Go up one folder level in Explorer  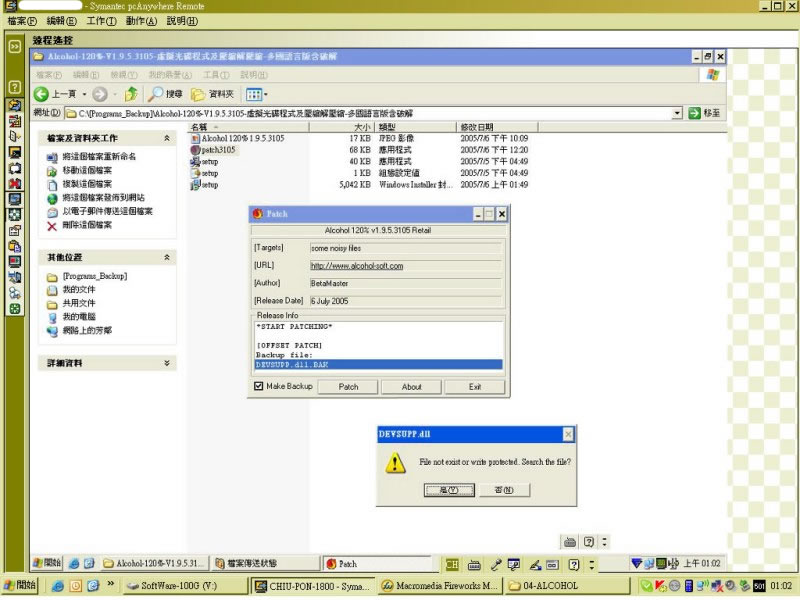[x=132, y=94]
